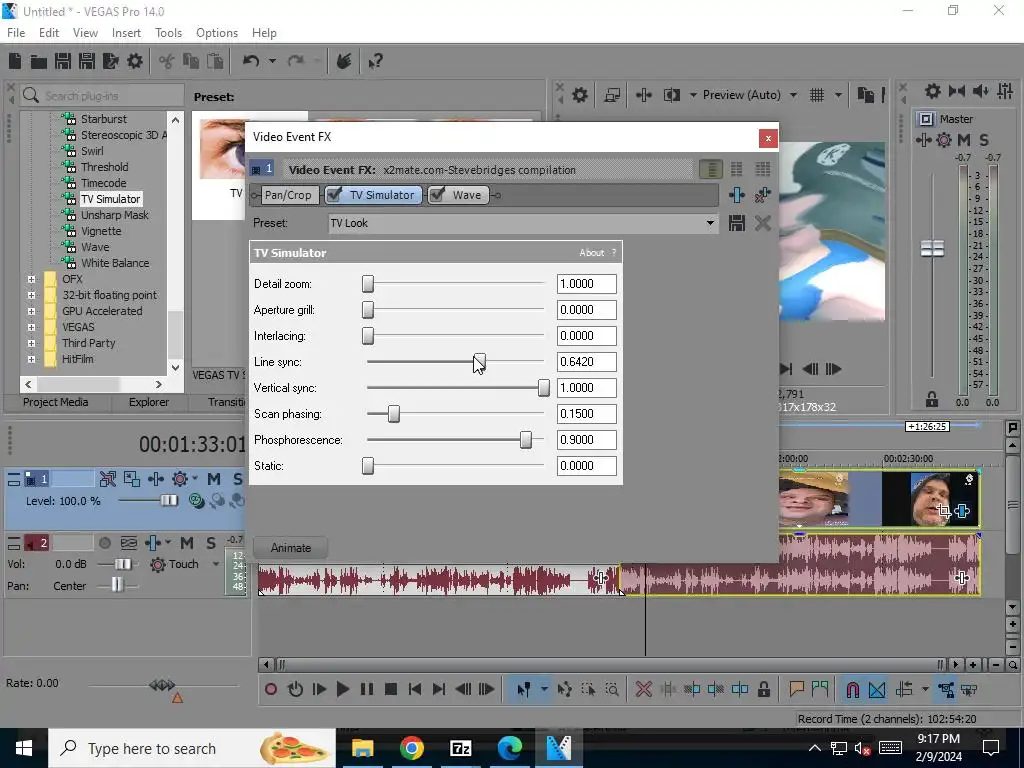Click the What's This help icon
Image resolution: width=1024 pixels, height=768 pixels.
375,61
